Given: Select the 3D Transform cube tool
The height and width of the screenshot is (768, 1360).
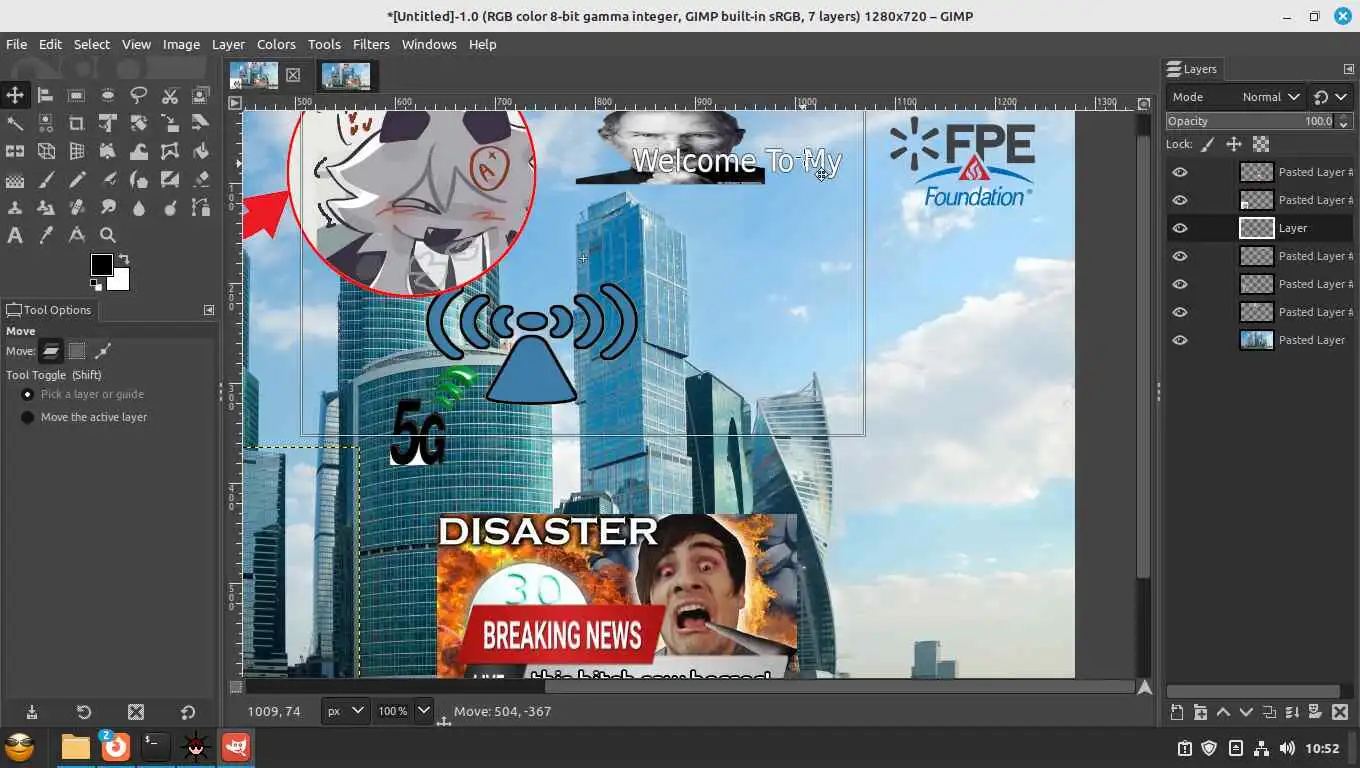Looking at the screenshot, I should coord(45,152).
